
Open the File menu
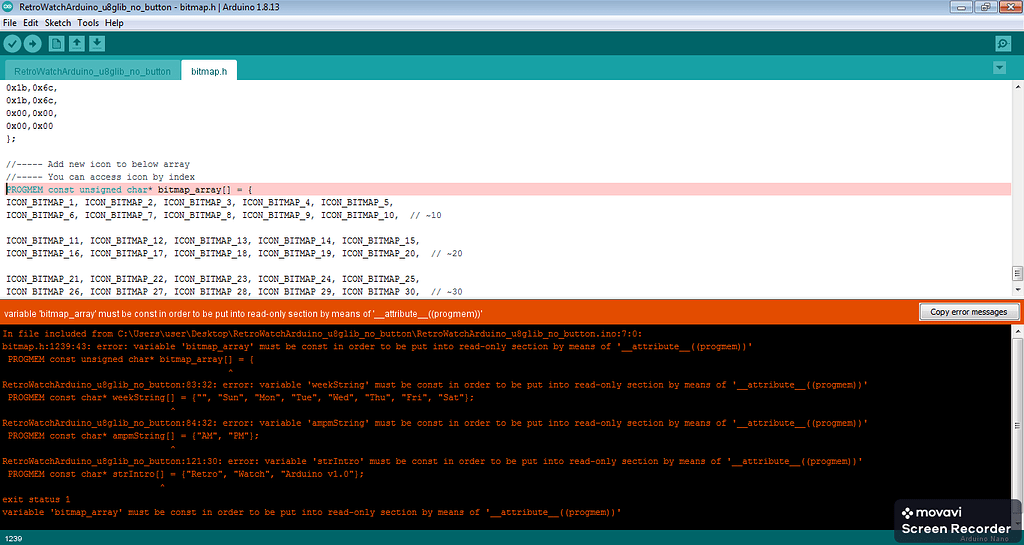tap(10, 23)
